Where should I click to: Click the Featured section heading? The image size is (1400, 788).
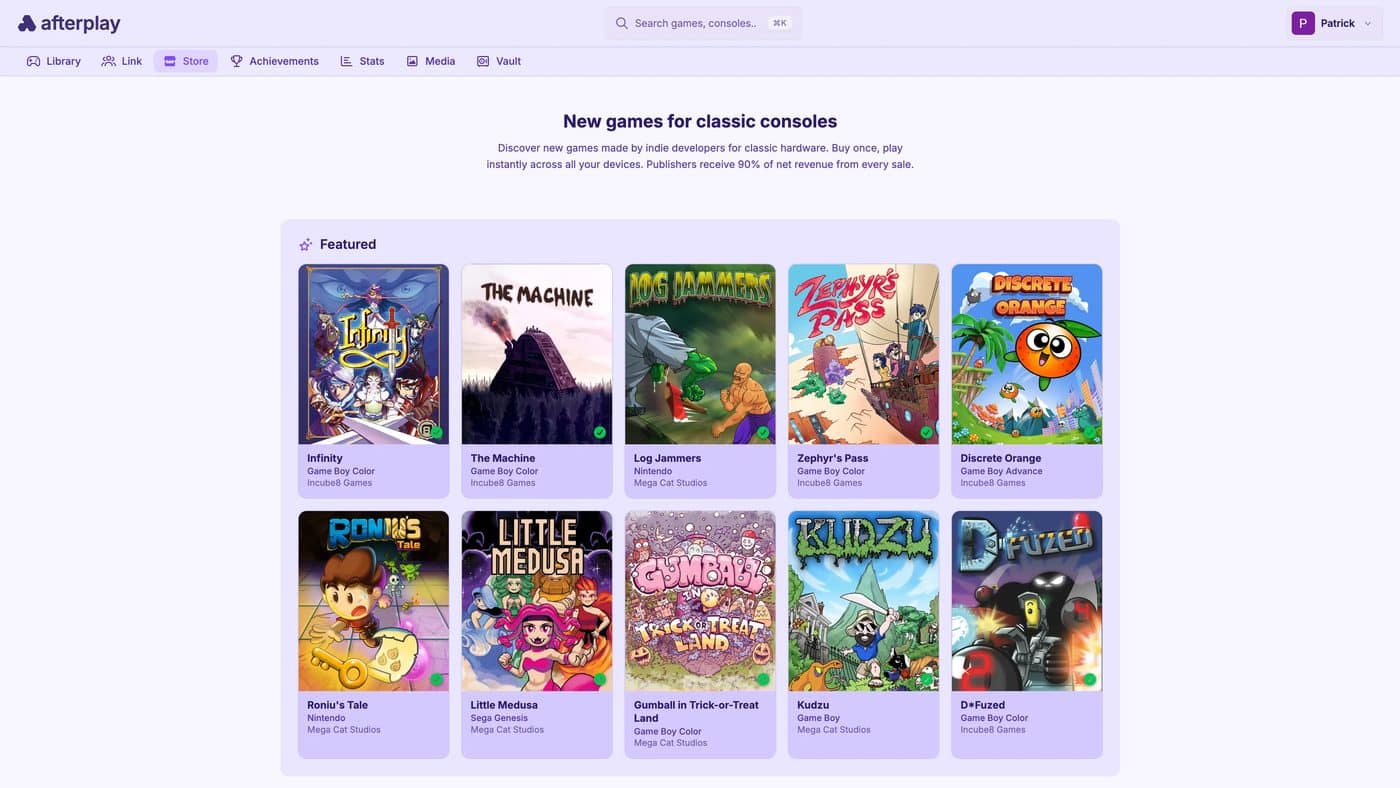(x=348, y=244)
